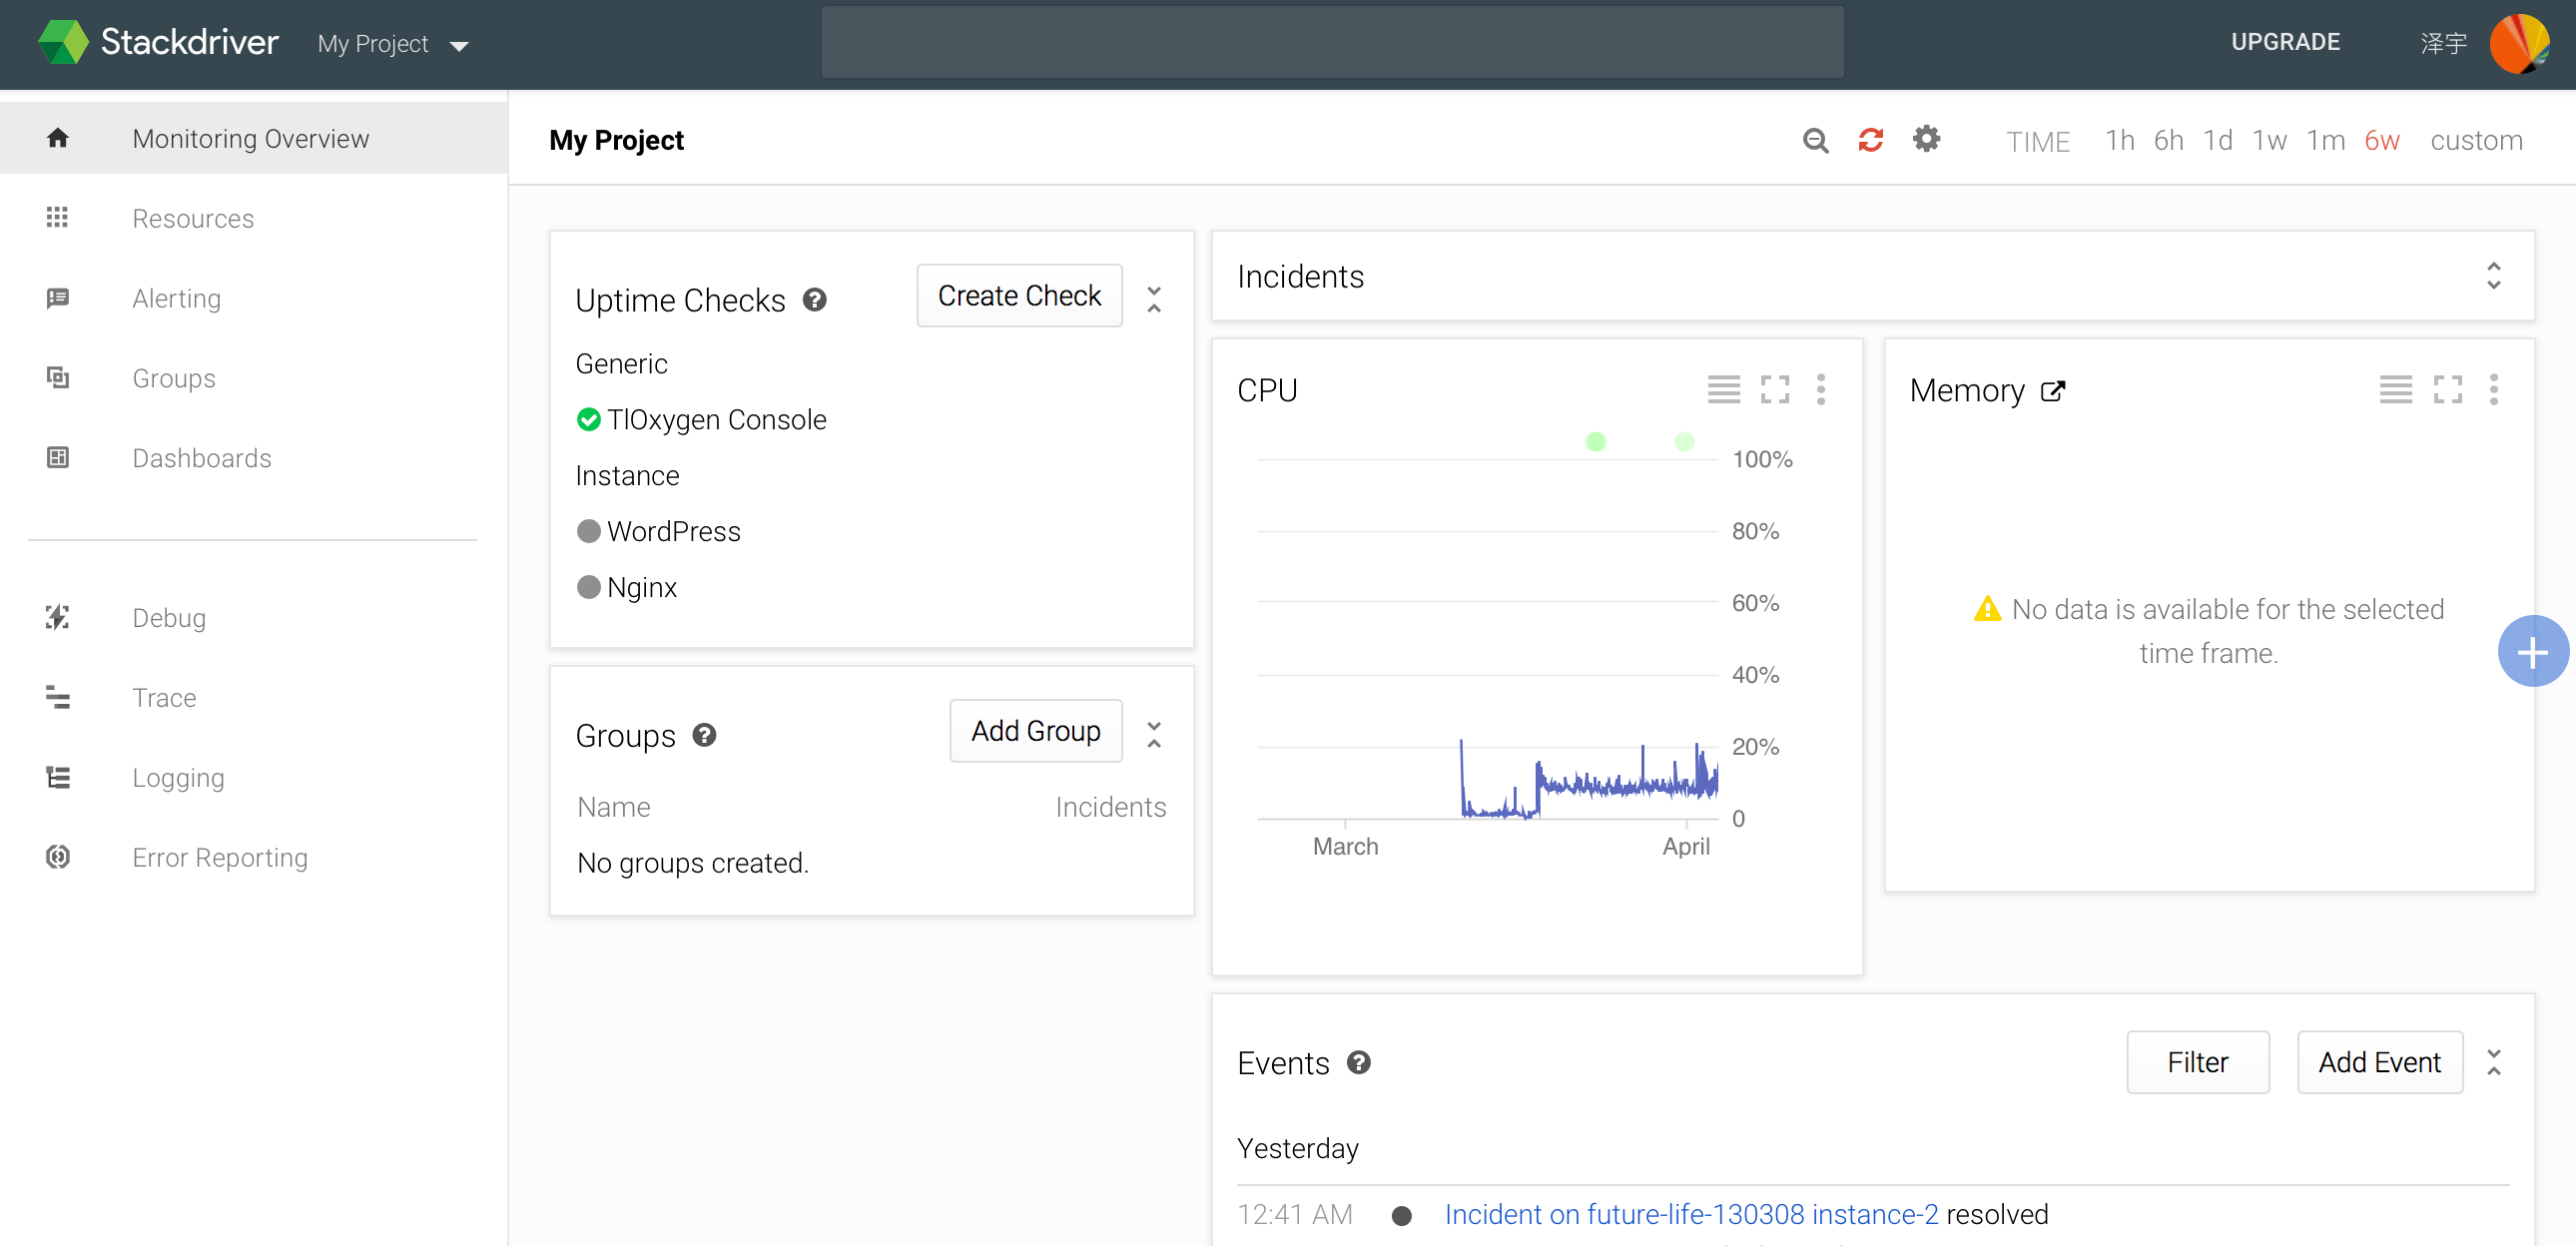Image resolution: width=2576 pixels, height=1246 pixels.
Task: Click the Alerting message icon
Action: coord(58,298)
